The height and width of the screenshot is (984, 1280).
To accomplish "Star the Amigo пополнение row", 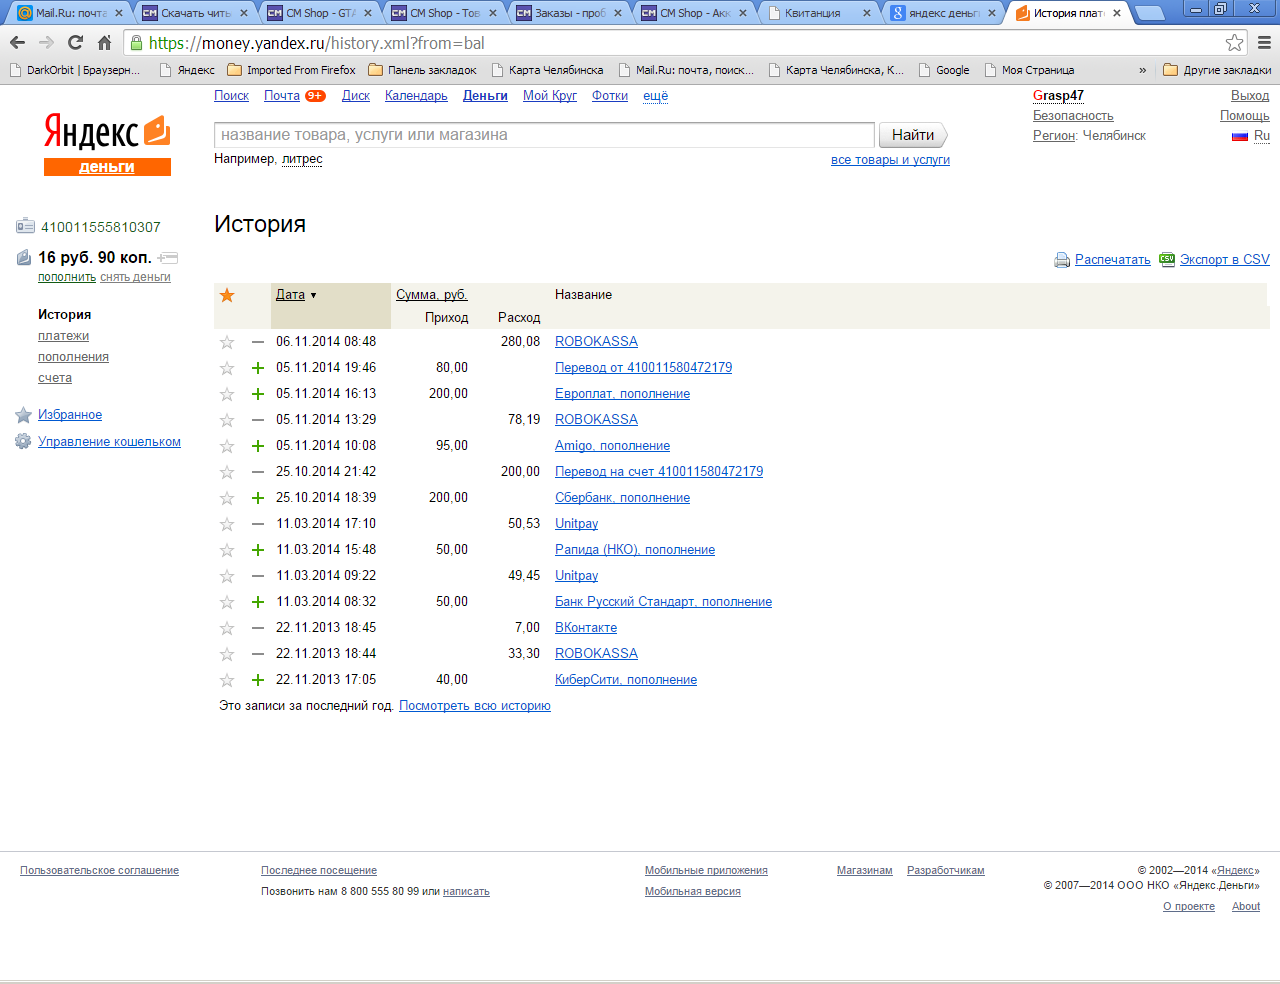I will [x=227, y=446].
